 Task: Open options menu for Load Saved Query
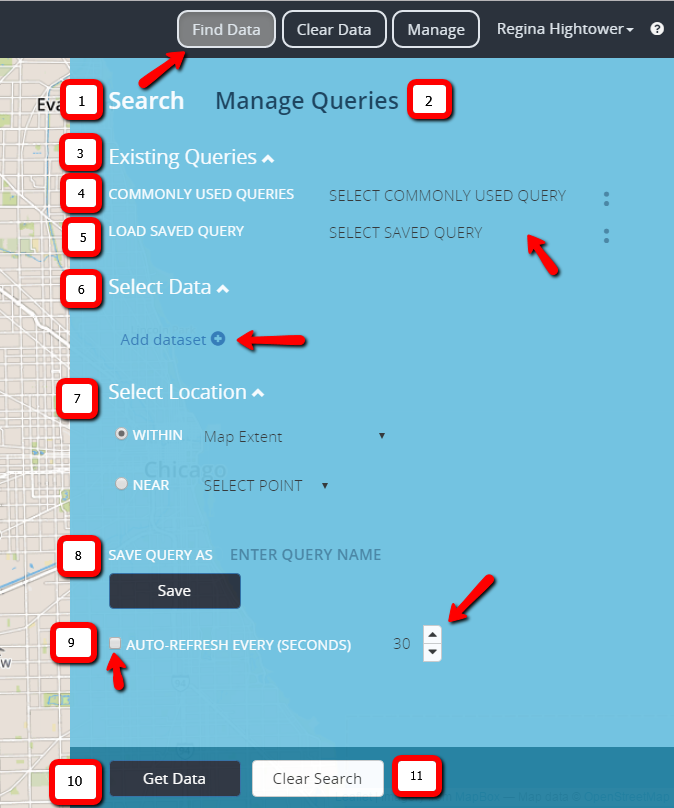point(606,236)
